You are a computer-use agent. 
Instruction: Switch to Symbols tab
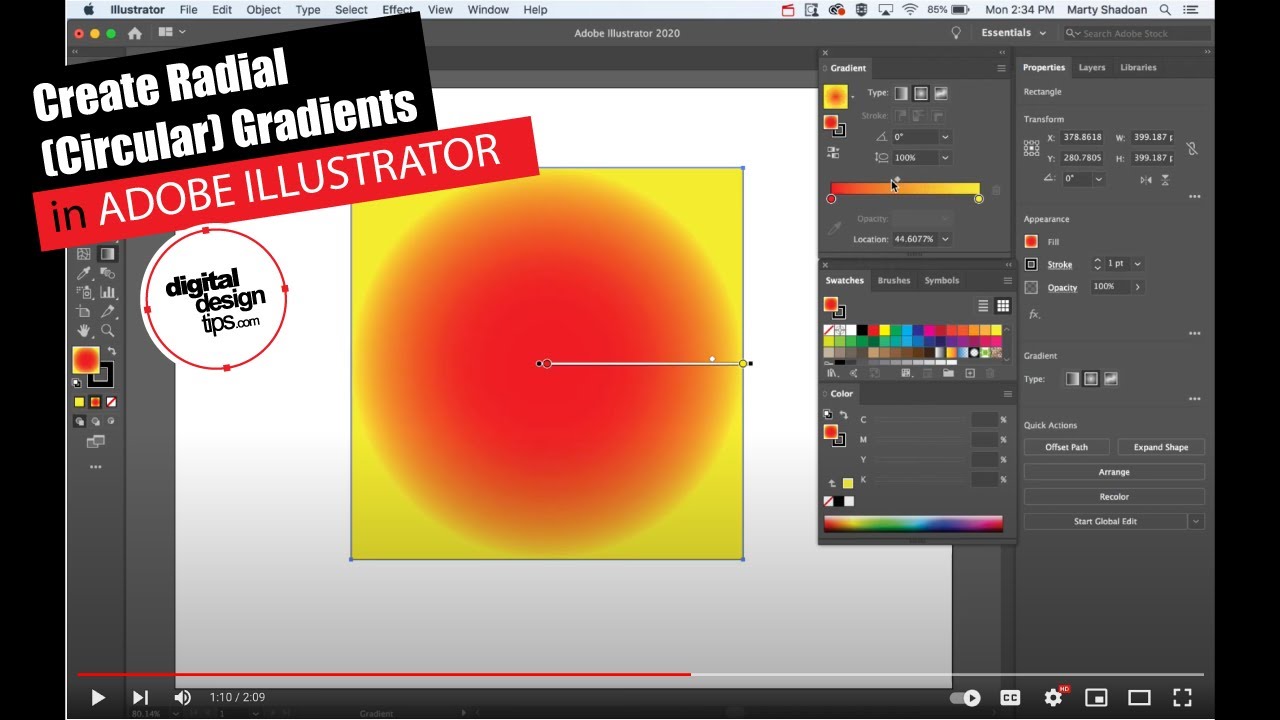942,281
